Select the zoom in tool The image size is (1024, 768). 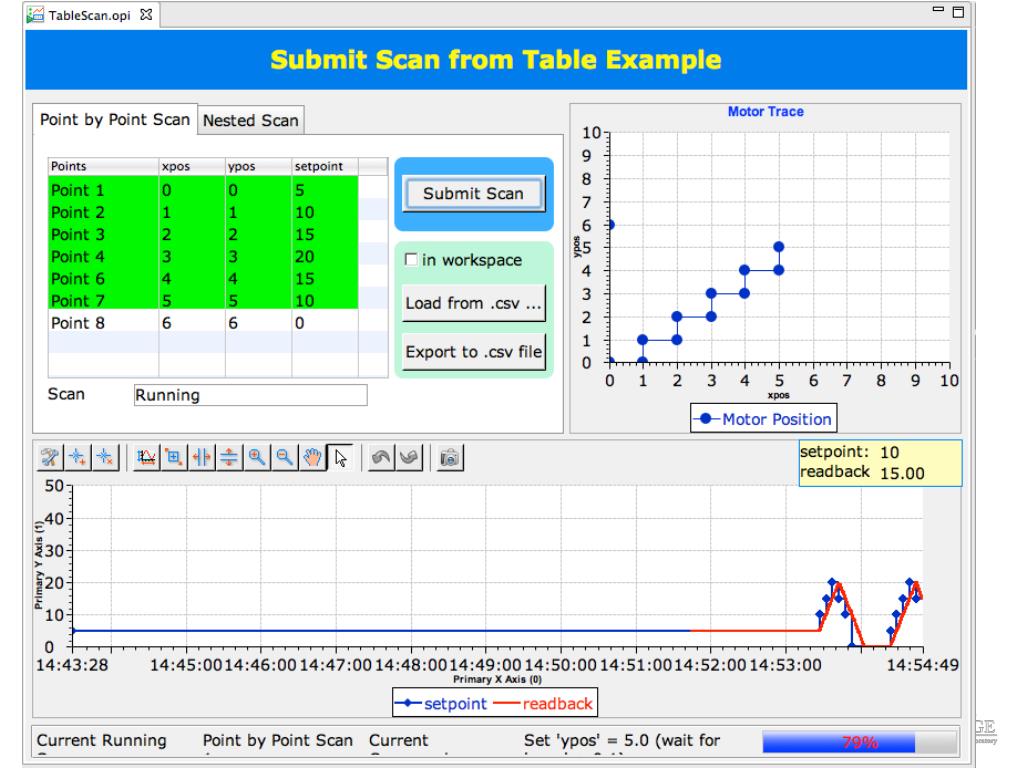[257, 457]
